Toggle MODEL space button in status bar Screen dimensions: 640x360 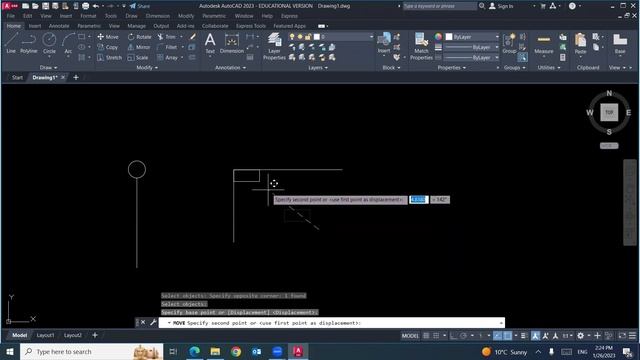tap(410, 336)
